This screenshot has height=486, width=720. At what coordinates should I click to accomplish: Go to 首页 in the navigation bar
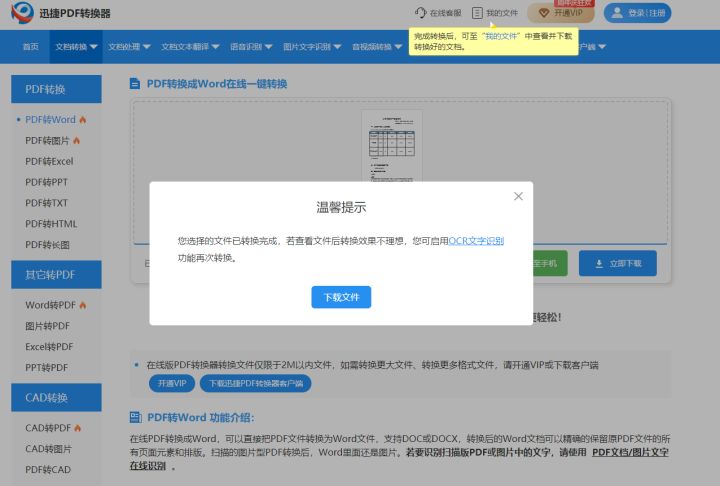coord(31,47)
